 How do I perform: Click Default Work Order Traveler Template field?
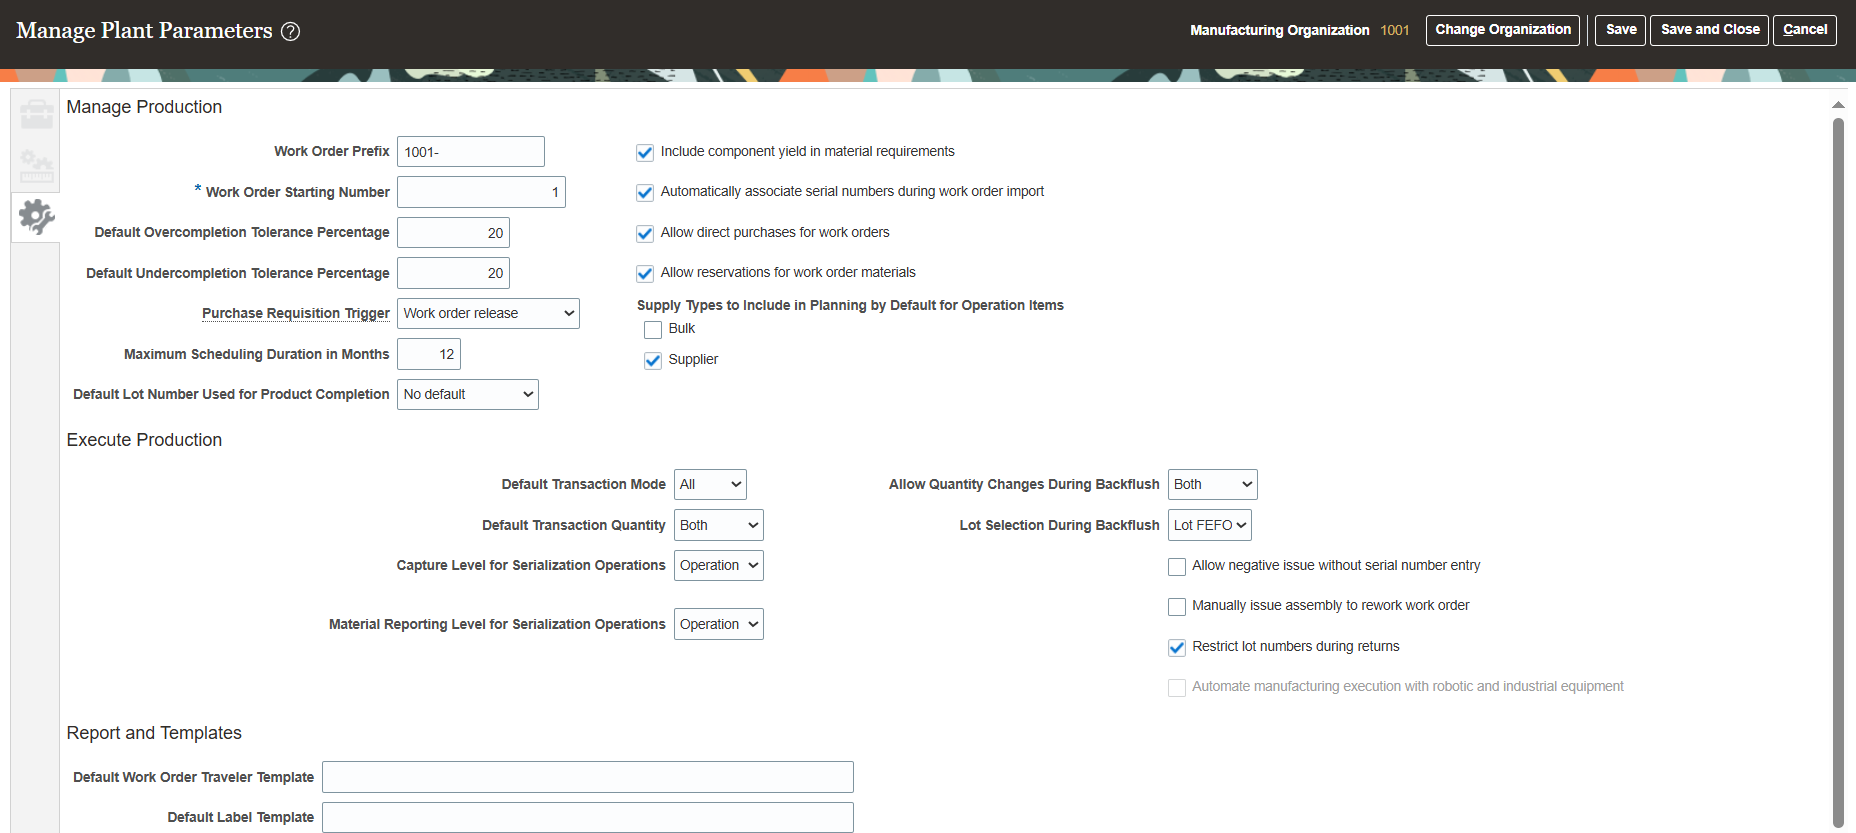pos(588,777)
